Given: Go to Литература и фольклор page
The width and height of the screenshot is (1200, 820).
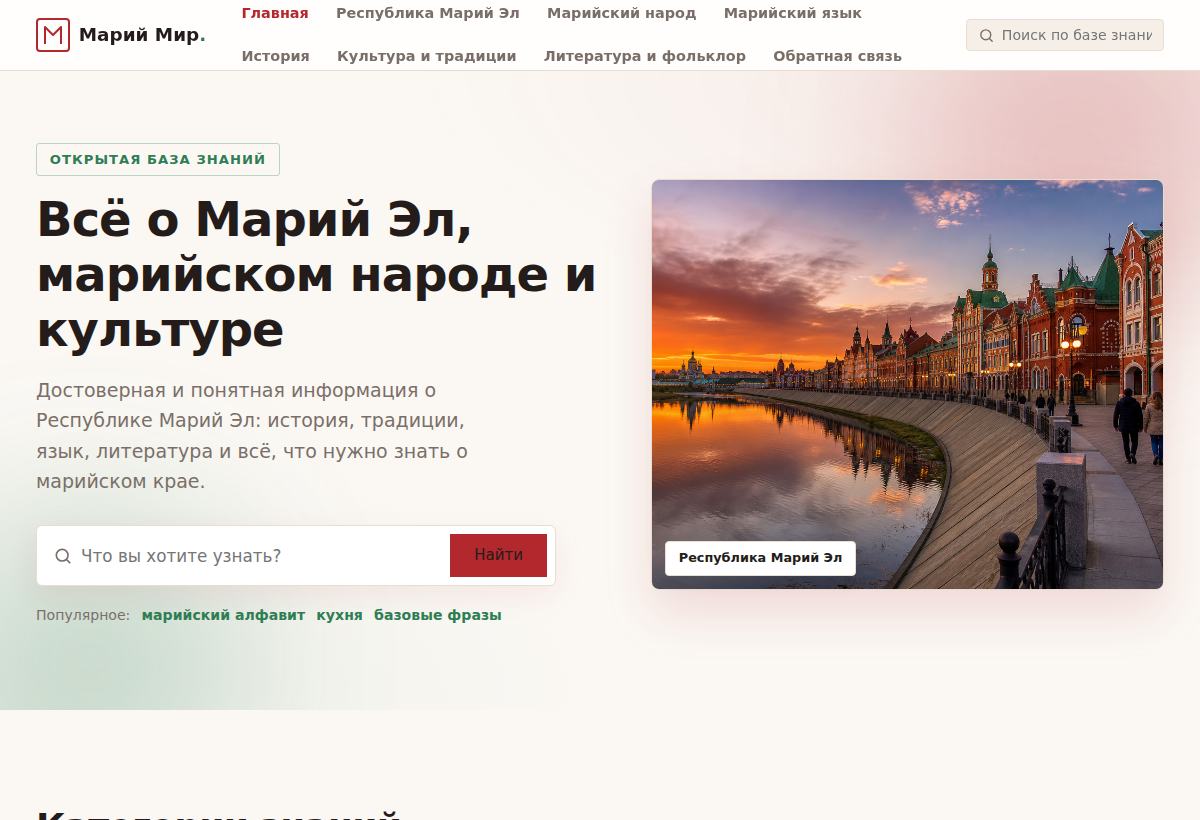Looking at the screenshot, I should tap(645, 56).
